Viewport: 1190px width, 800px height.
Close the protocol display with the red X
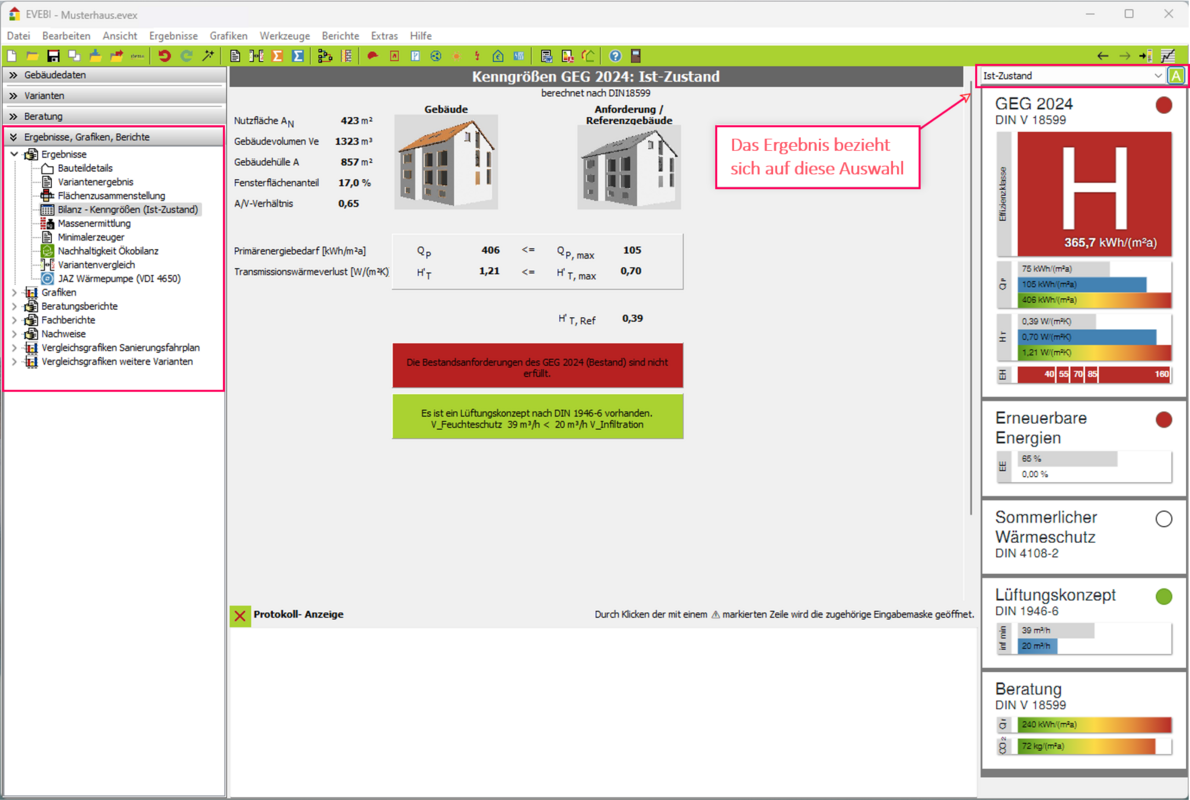tap(240, 615)
